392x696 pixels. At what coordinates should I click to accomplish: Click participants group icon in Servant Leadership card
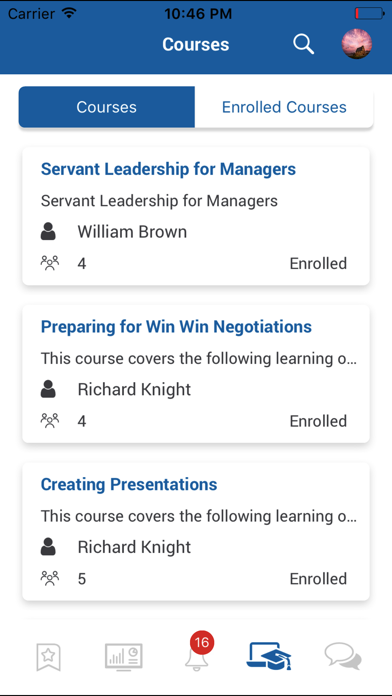[49, 263]
